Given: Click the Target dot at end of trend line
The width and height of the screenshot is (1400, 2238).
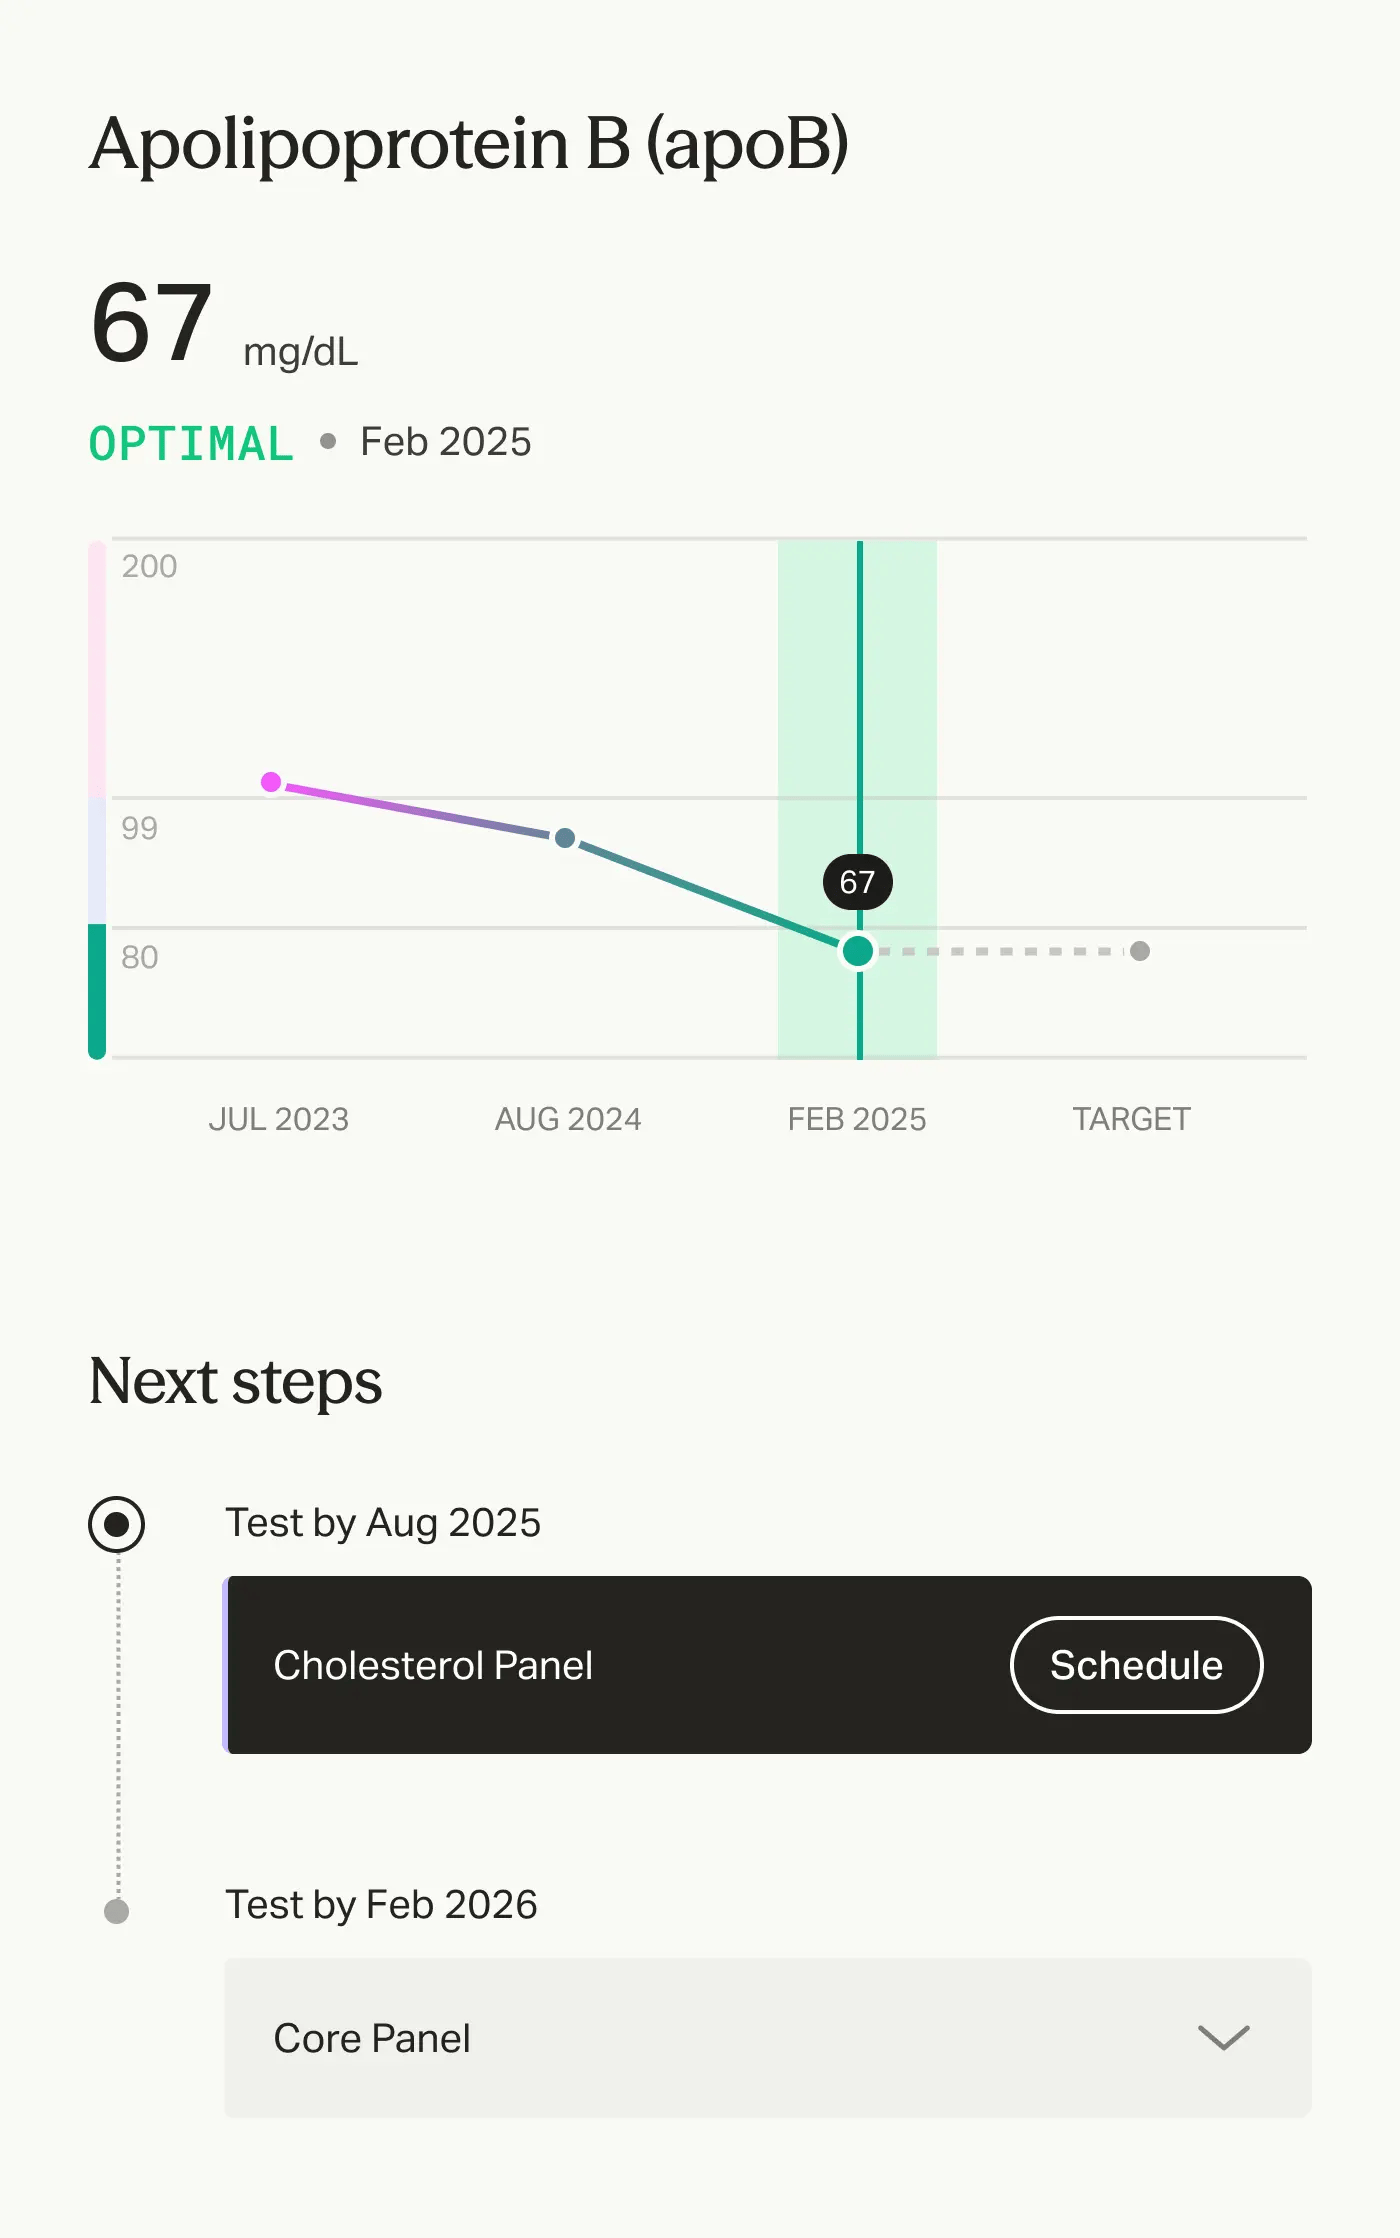Looking at the screenshot, I should (x=1141, y=951).
